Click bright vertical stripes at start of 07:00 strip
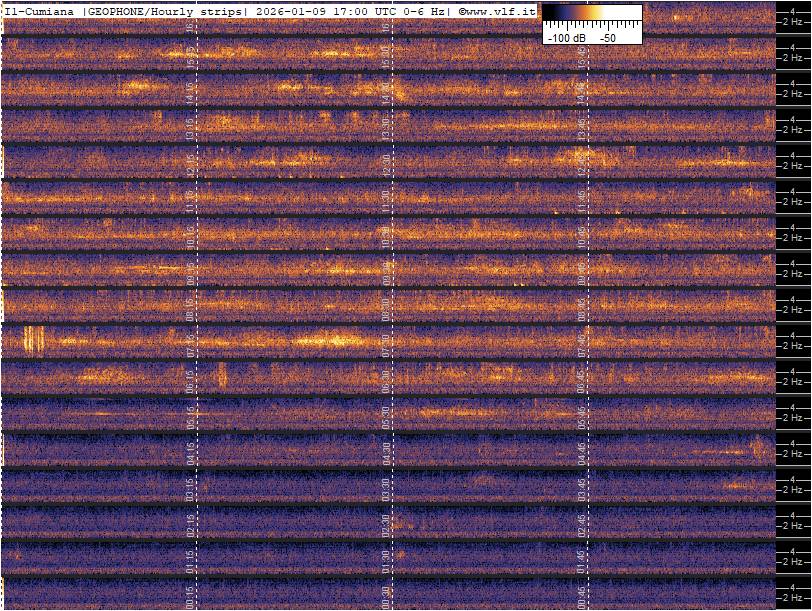 point(34,341)
